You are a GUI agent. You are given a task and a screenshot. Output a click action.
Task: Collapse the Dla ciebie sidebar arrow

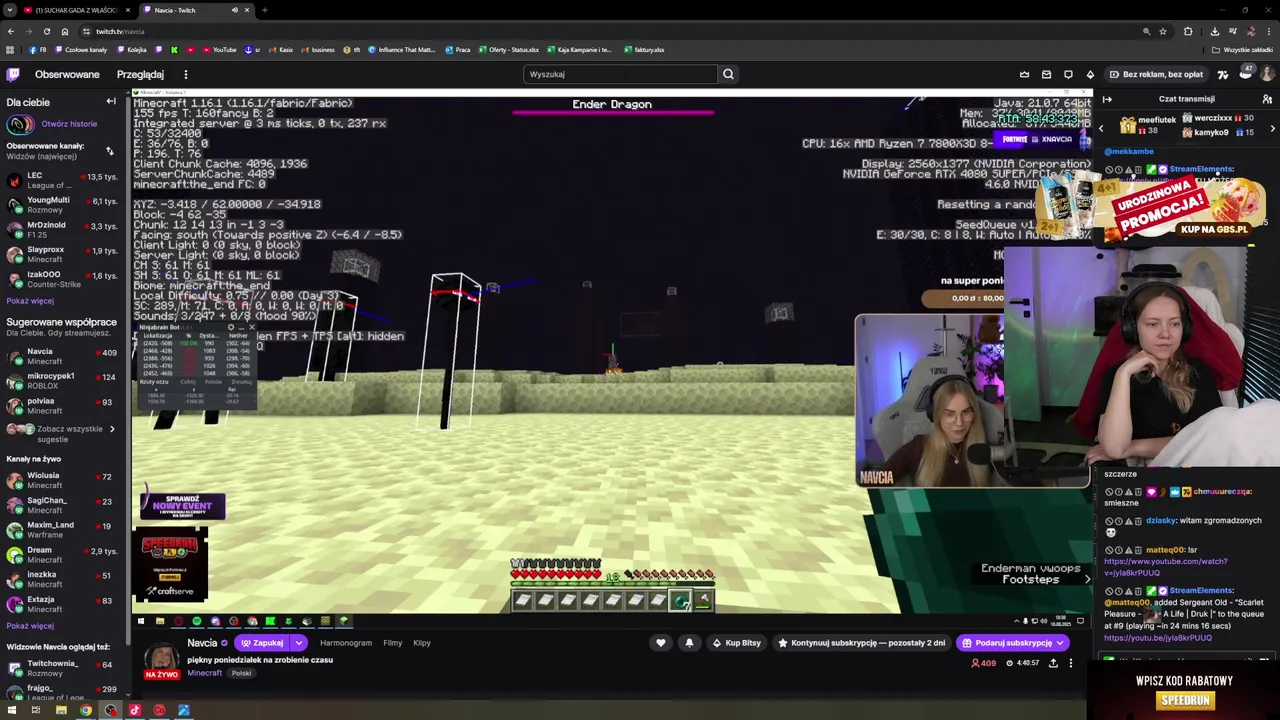[111, 102]
